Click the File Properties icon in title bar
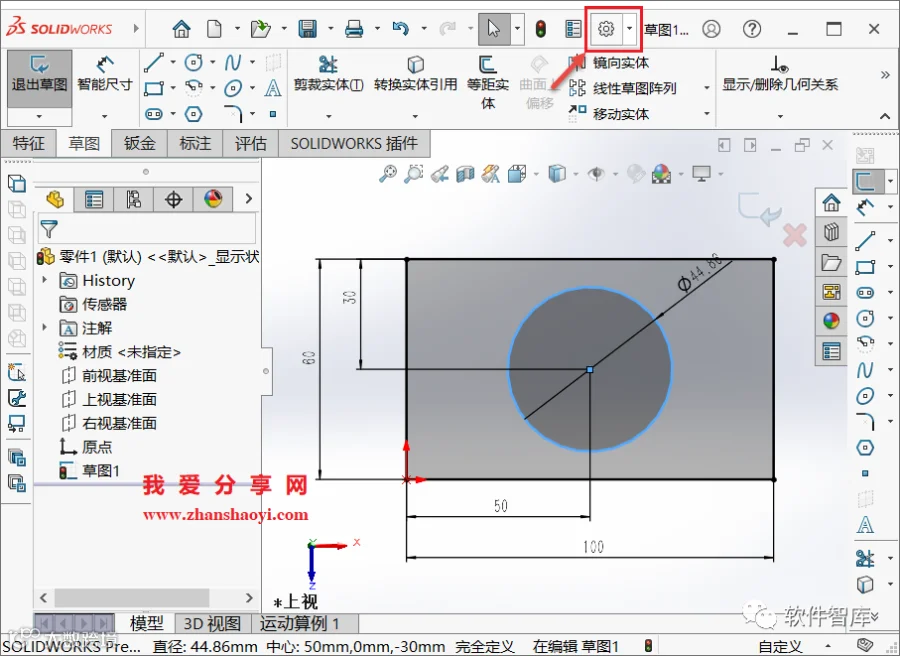Viewport: 900px width, 656px height. (573, 28)
